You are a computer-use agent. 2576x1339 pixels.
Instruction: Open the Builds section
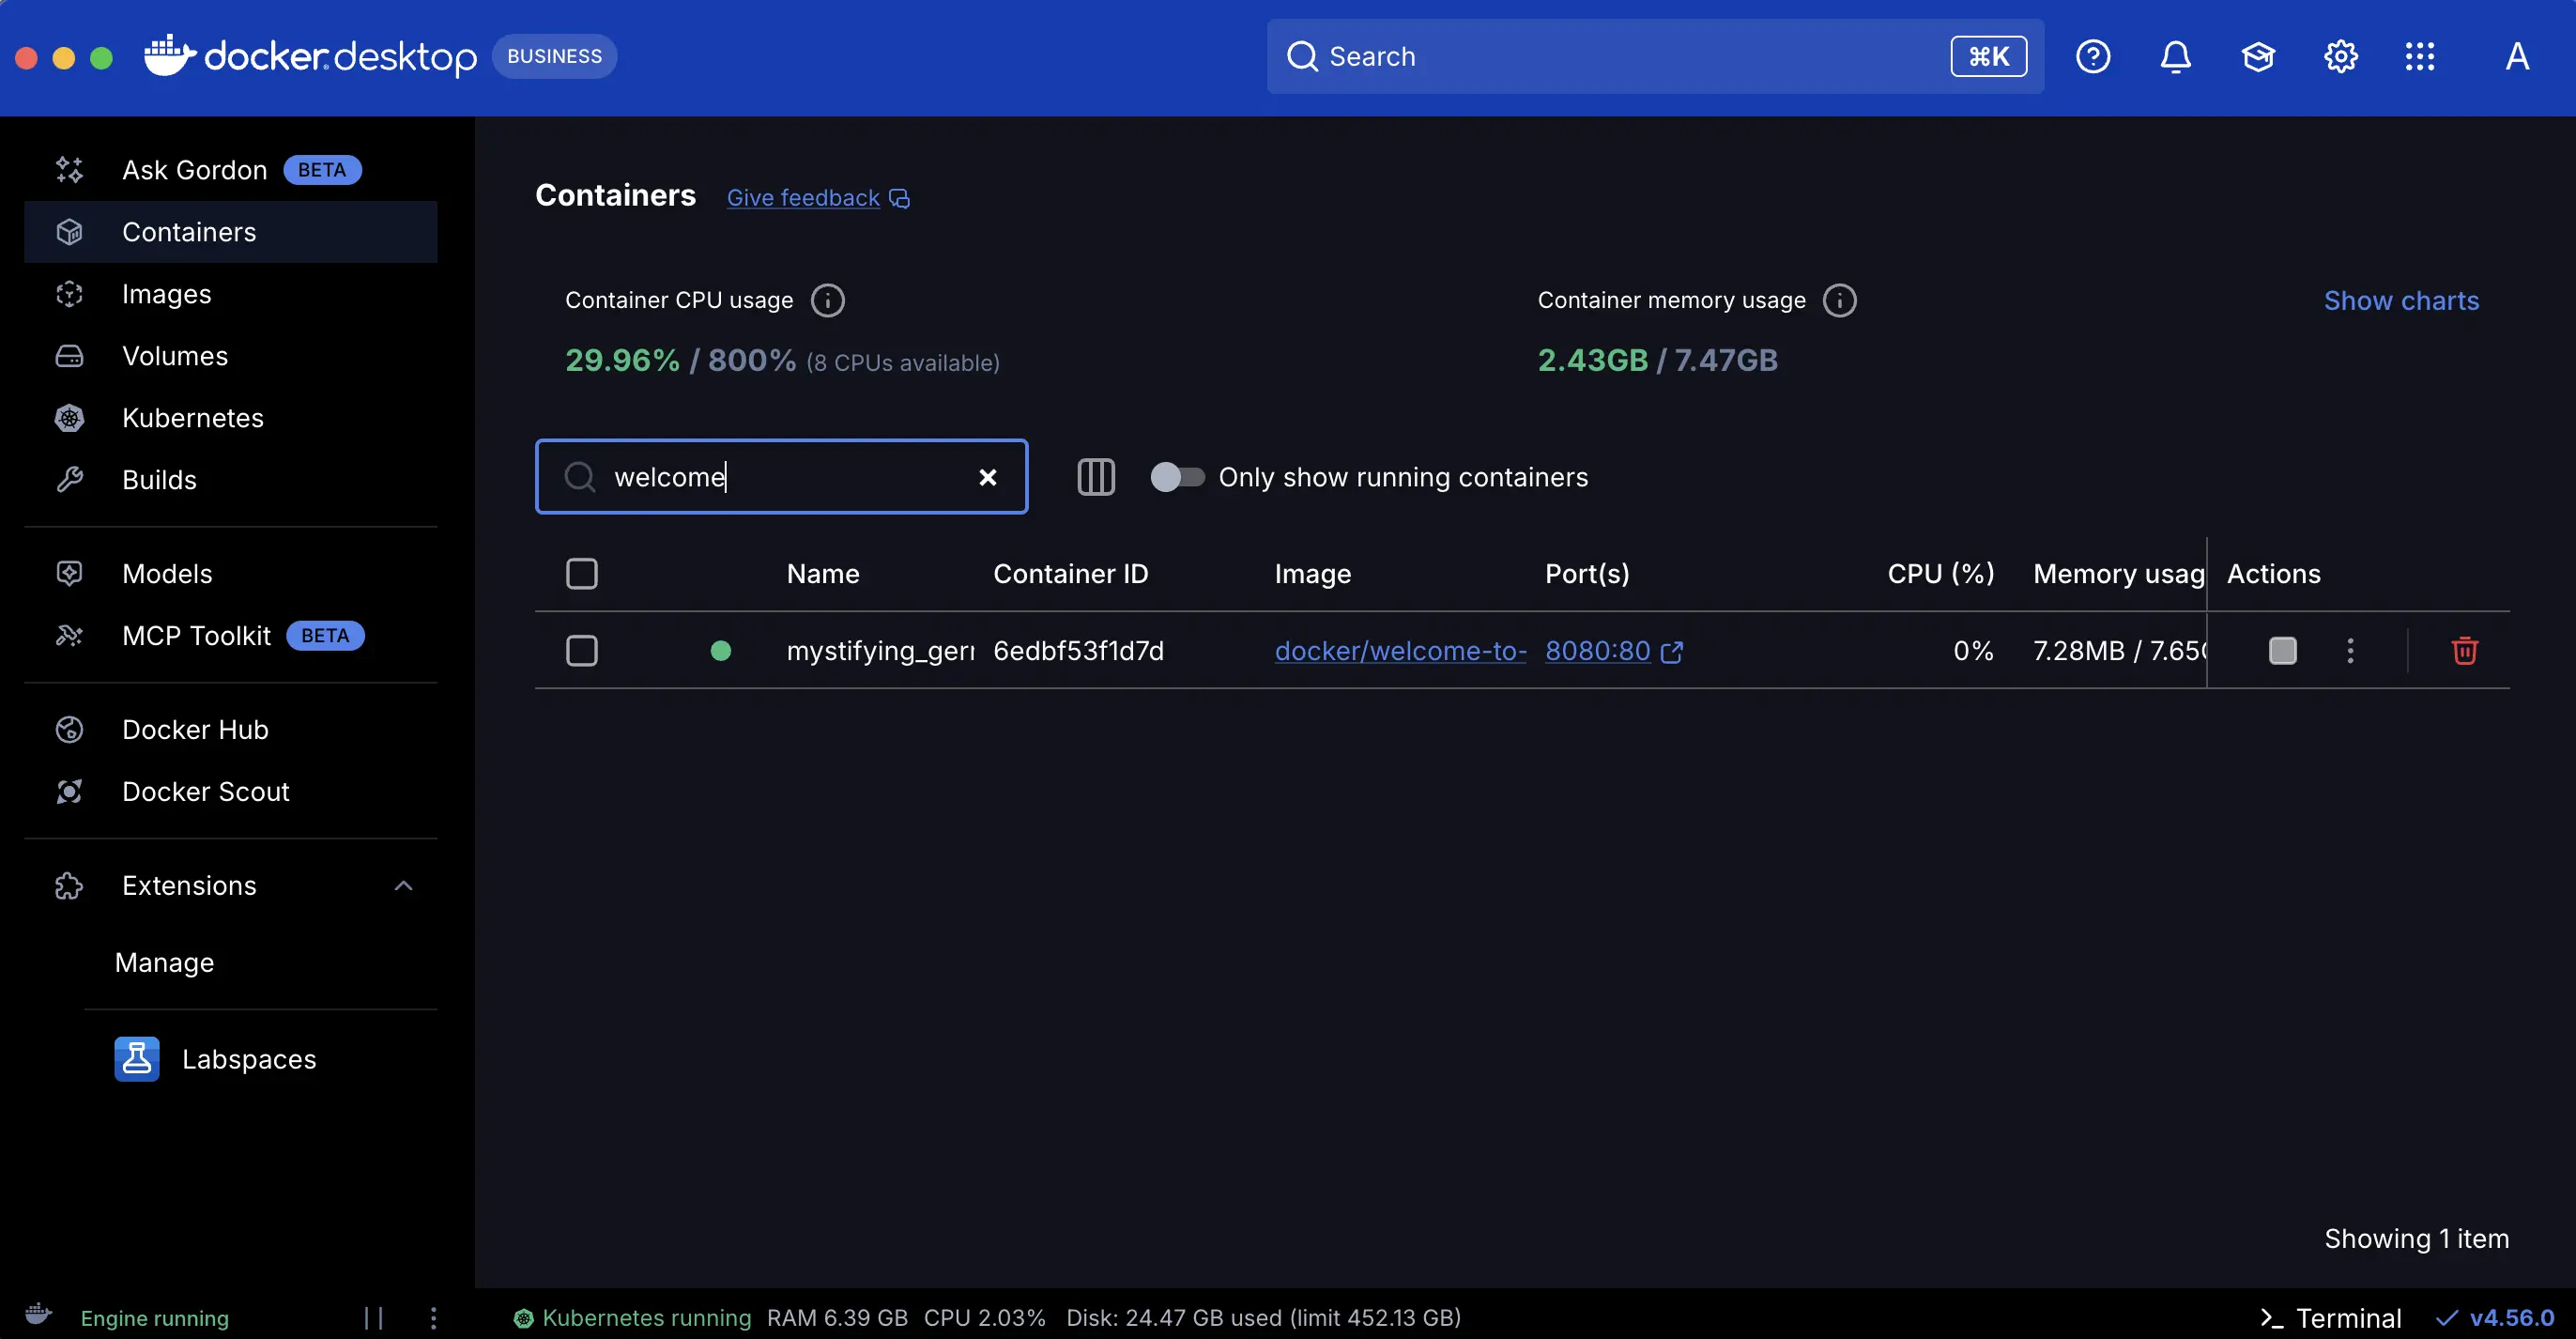[159, 479]
